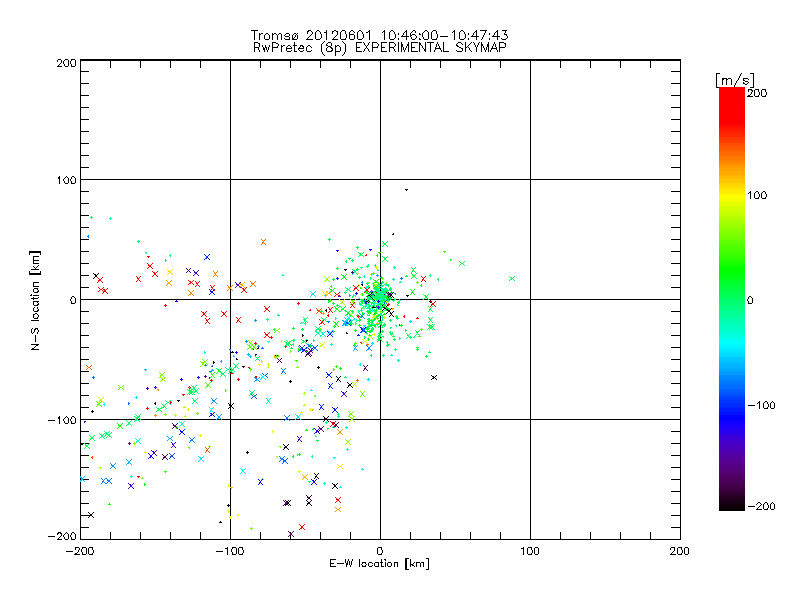Click the y-axis tick label '-100'
The width and height of the screenshot is (800, 600).
point(62,420)
